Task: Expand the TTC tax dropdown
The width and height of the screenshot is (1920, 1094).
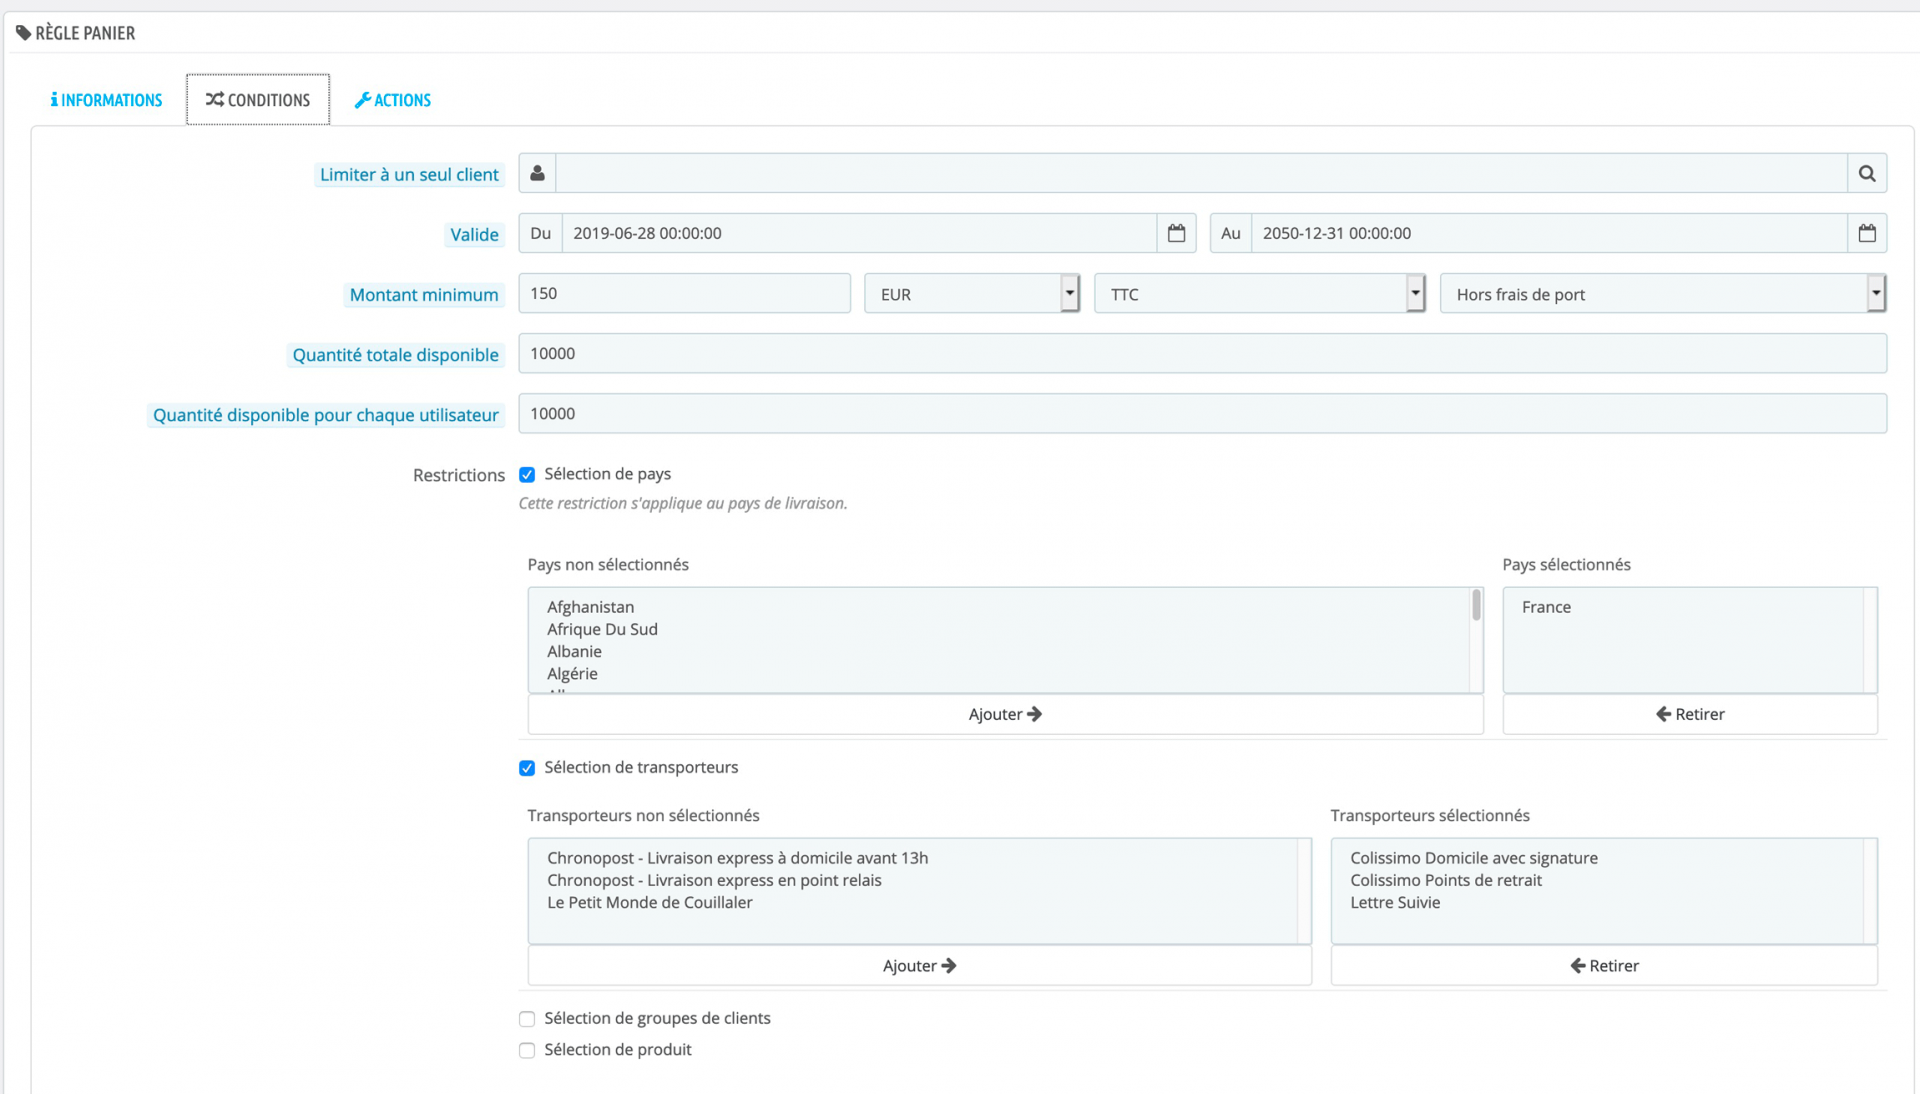Action: coord(1258,294)
